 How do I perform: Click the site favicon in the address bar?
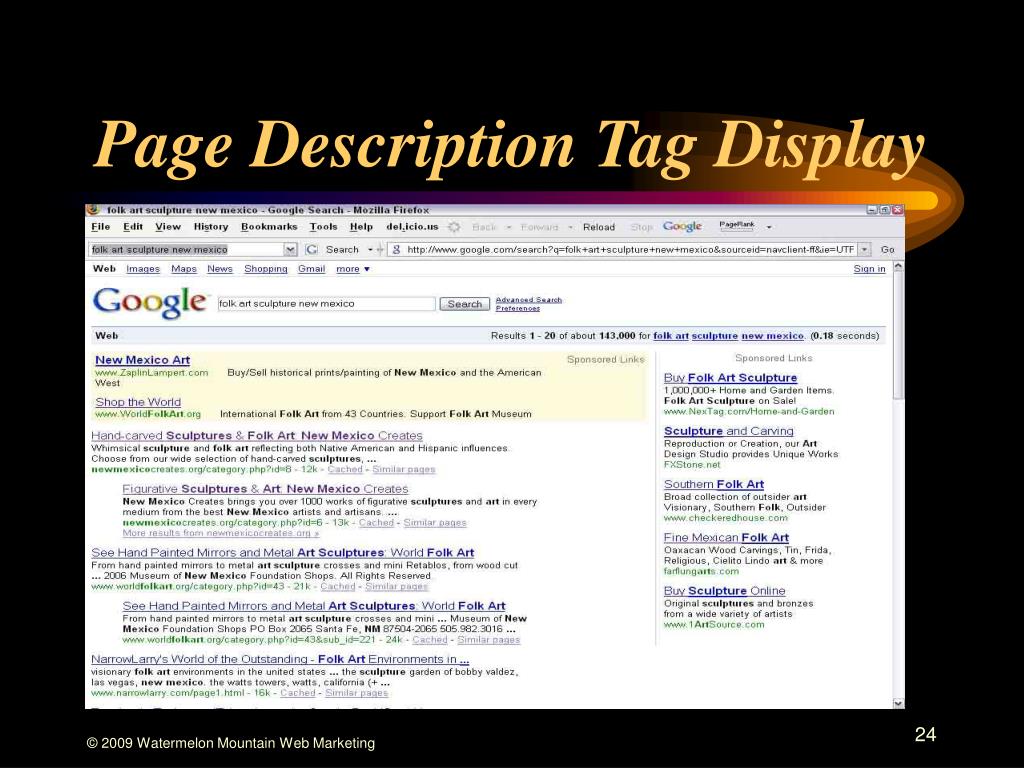(x=396, y=249)
